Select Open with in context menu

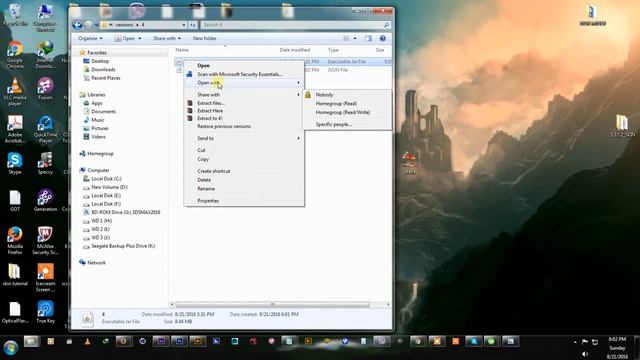pyautogui.click(x=208, y=83)
